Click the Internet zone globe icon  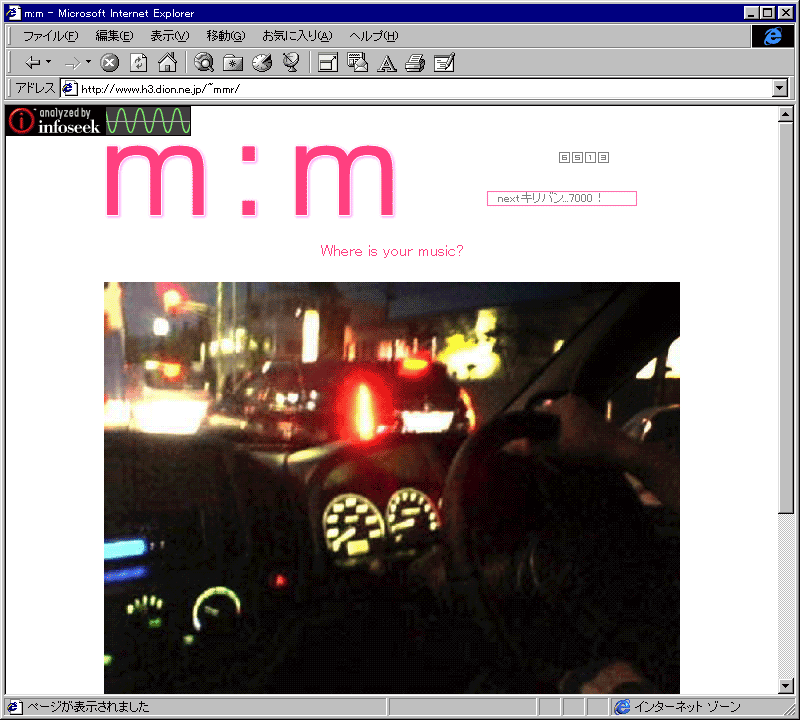[x=622, y=707]
